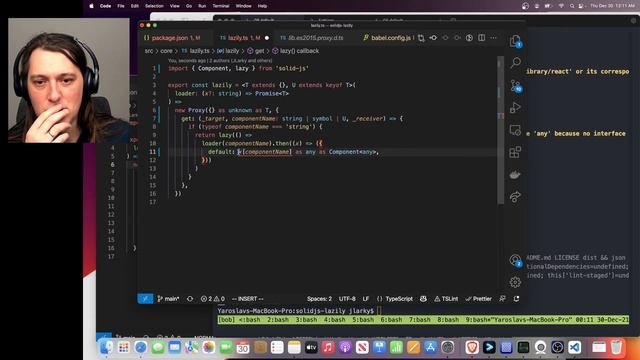Click the -- INSERT -- Vim mode indicator
This screenshot has height=360, width=640.
247,299
